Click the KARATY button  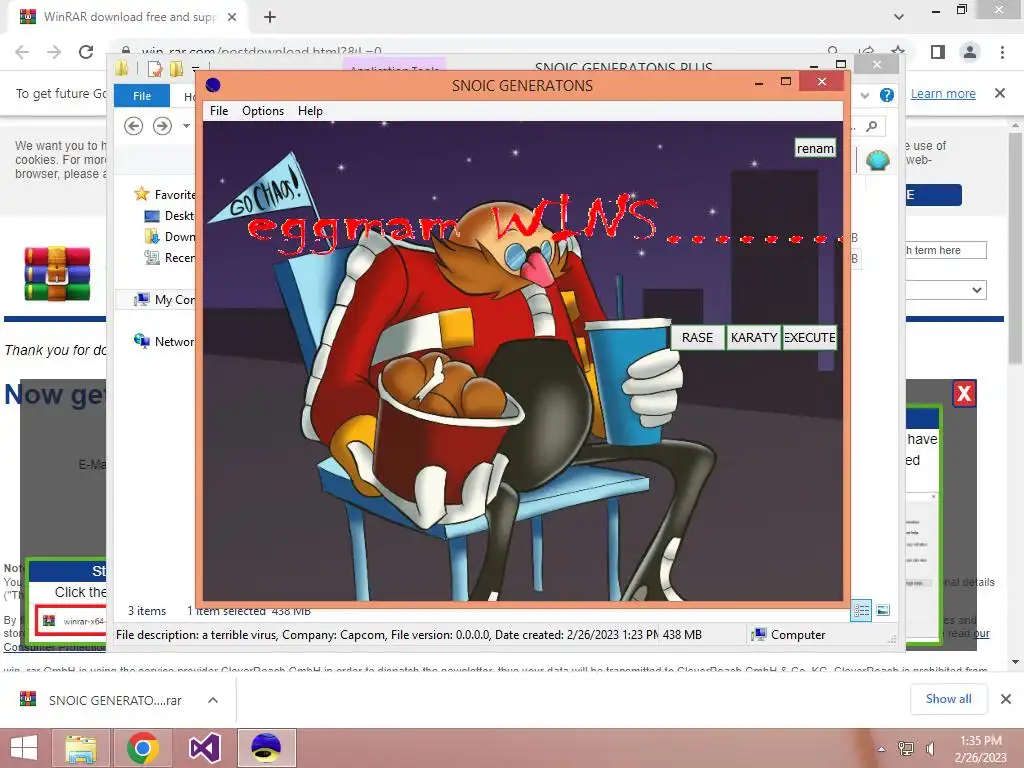(x=754, y=338)
